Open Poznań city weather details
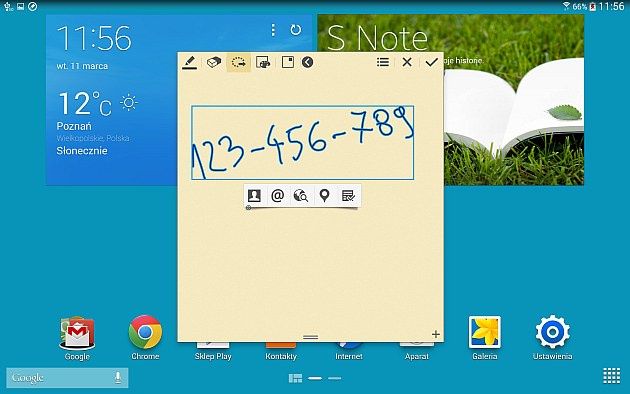Screen dimensions: 630x394 pos(74,126)
